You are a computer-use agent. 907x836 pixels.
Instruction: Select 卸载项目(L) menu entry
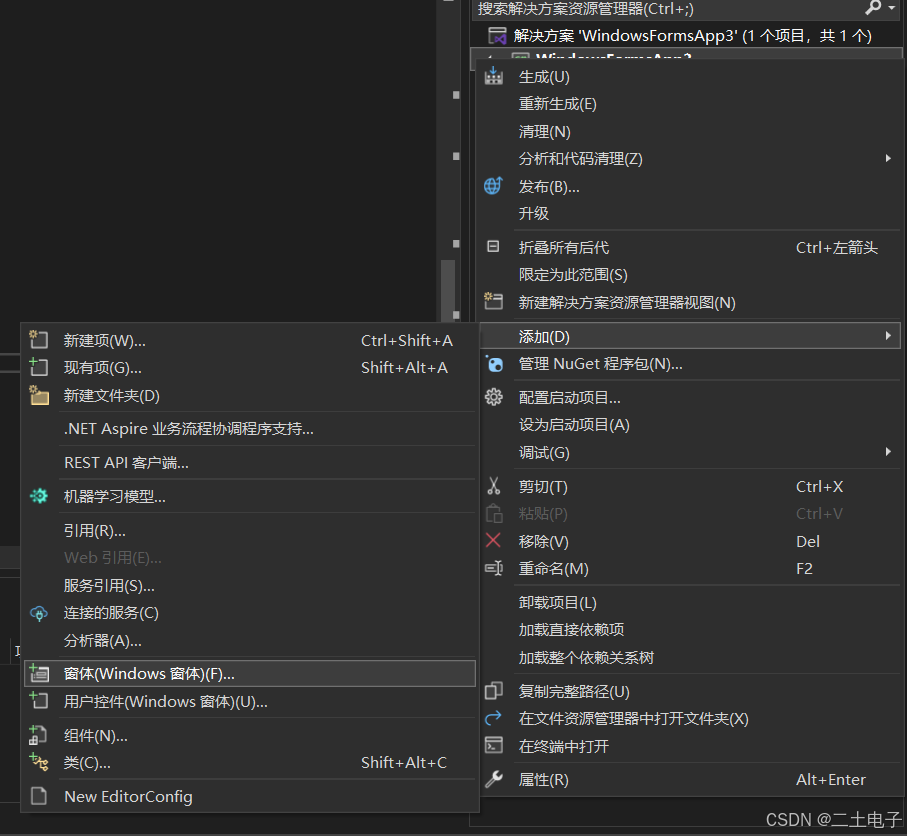(x=690, y=602)
